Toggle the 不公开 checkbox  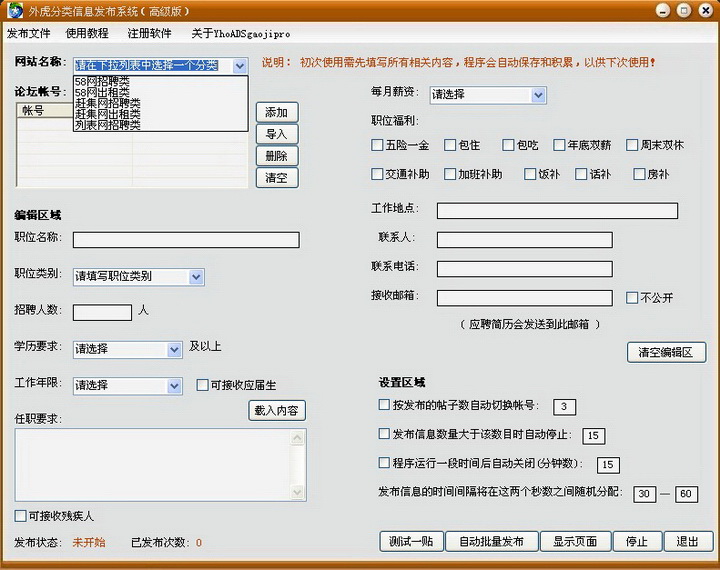tap(632, 298)
